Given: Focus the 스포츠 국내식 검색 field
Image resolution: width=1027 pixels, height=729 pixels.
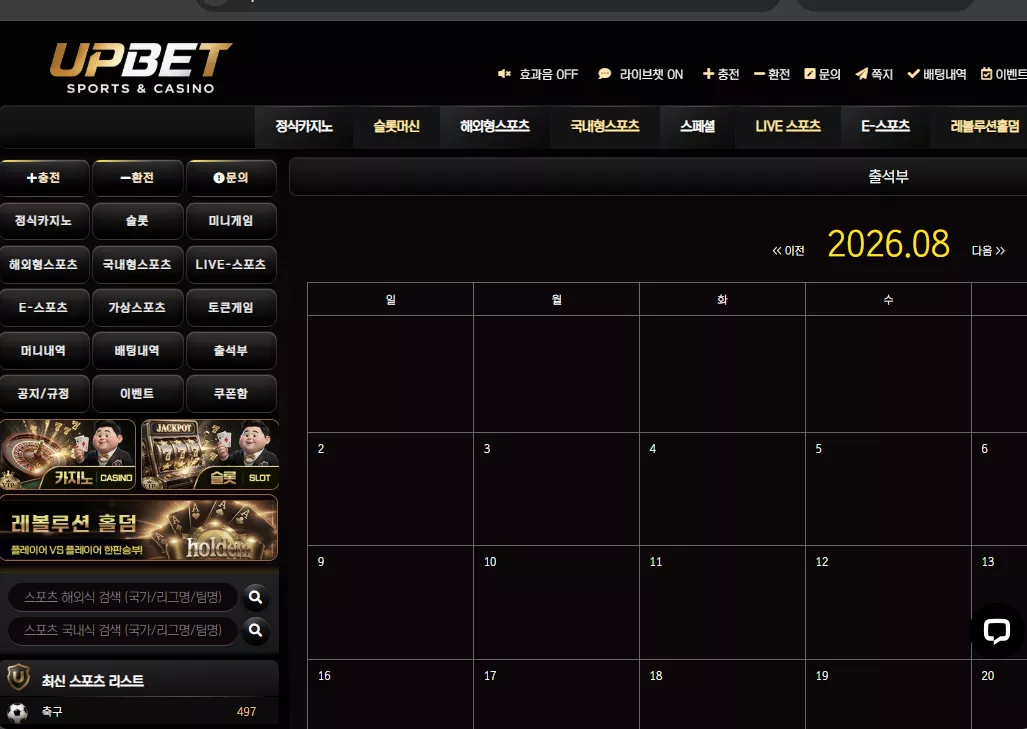Looking at the screenshot, I should (x=122, y=630).
